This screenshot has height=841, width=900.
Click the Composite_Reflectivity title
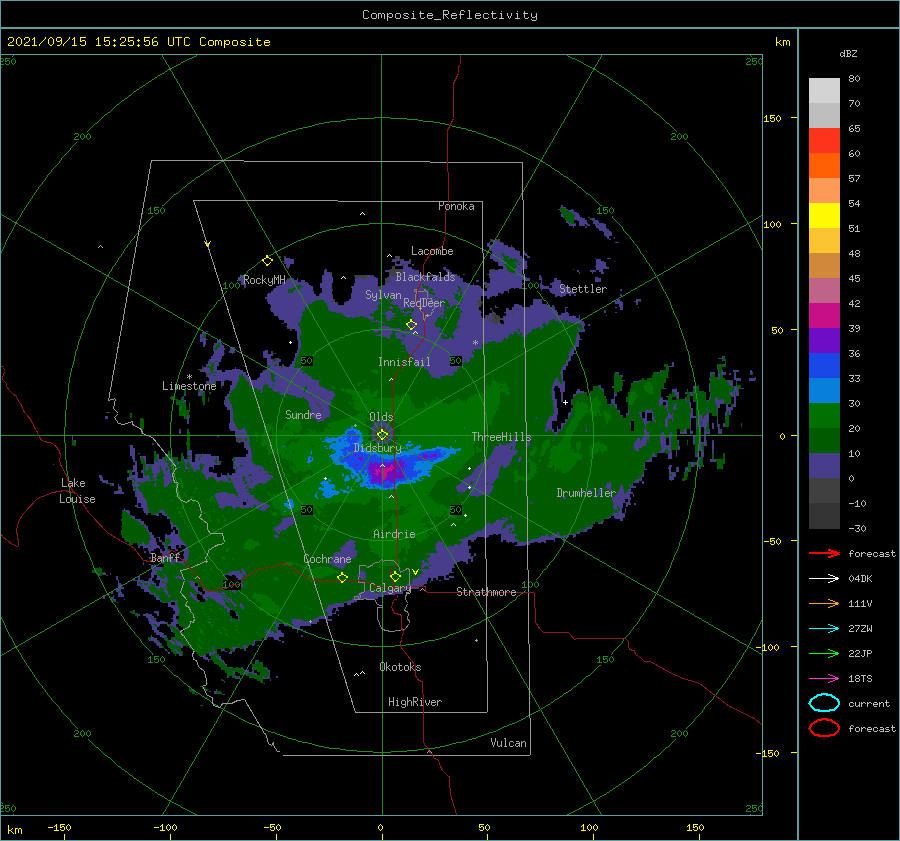[450, 15]
